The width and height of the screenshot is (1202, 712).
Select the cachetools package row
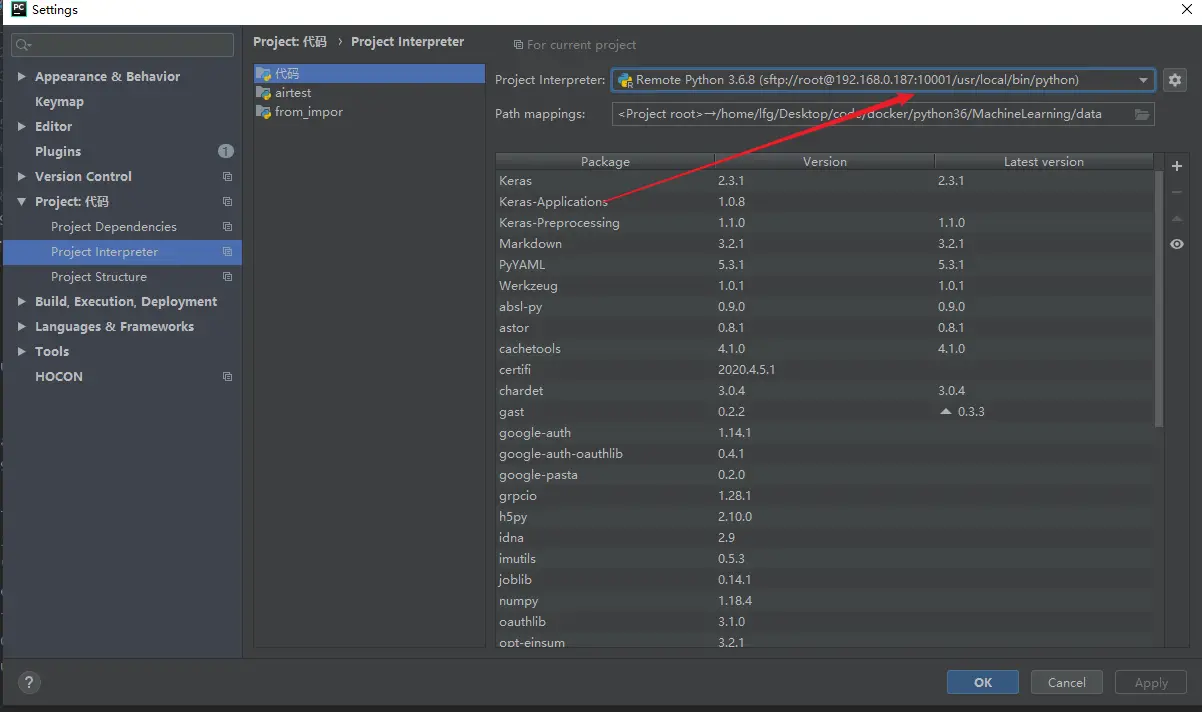coord(825,349)
